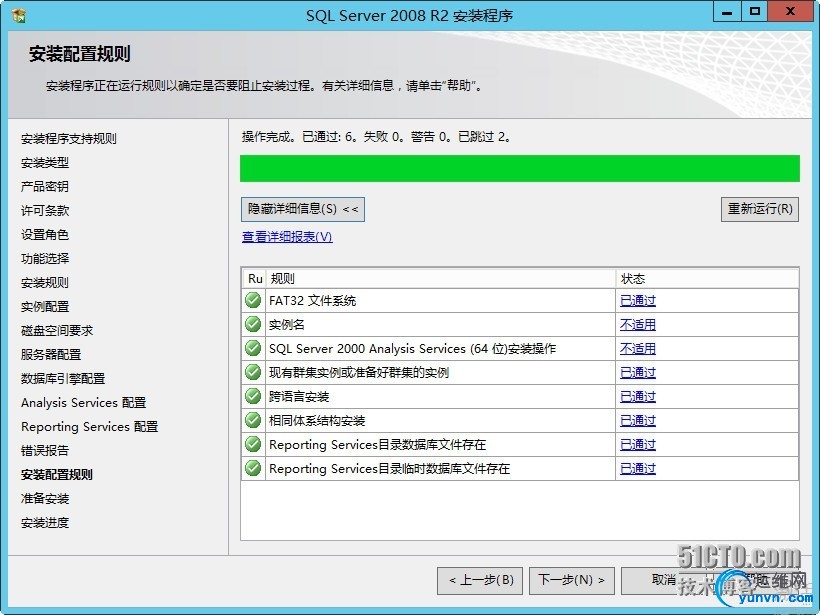Click the green check icon beside 实例名
This screenshot has width=820, height=615.
(253, 324)
